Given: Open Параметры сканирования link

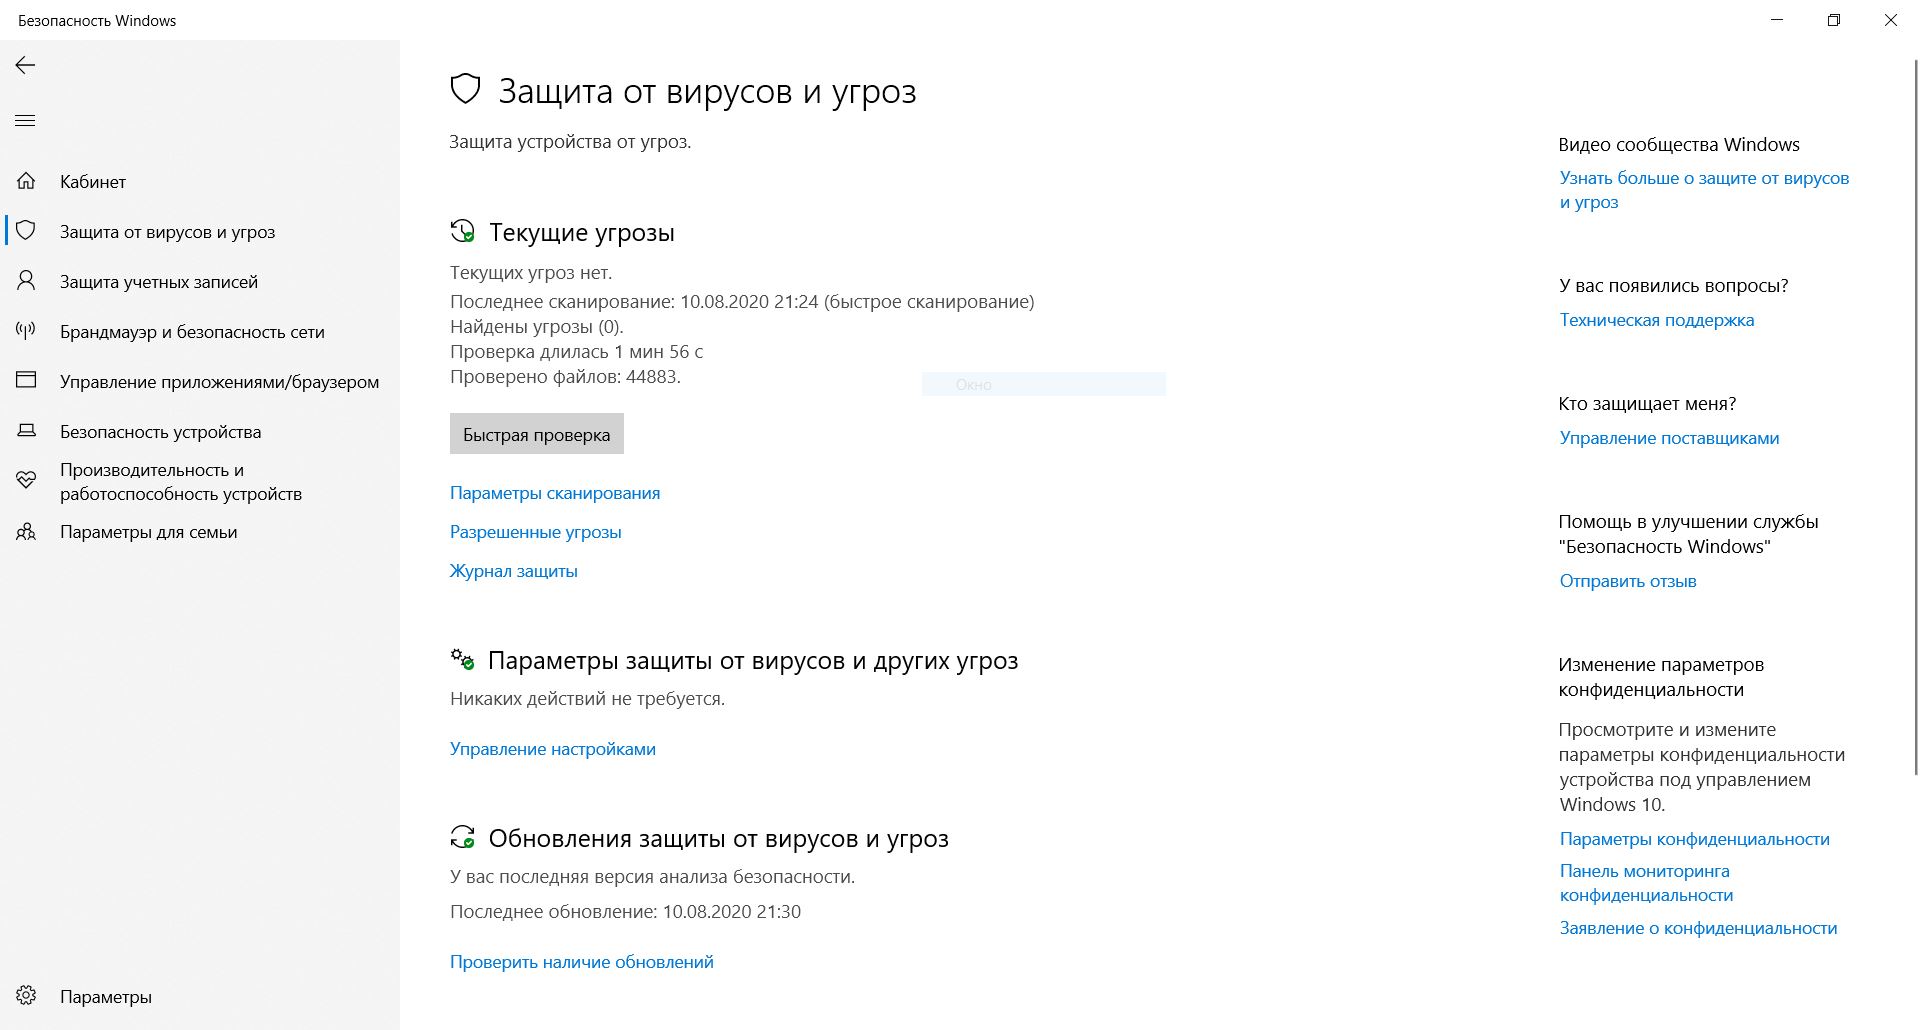Looking at the screenshot, I should [555, 493].
